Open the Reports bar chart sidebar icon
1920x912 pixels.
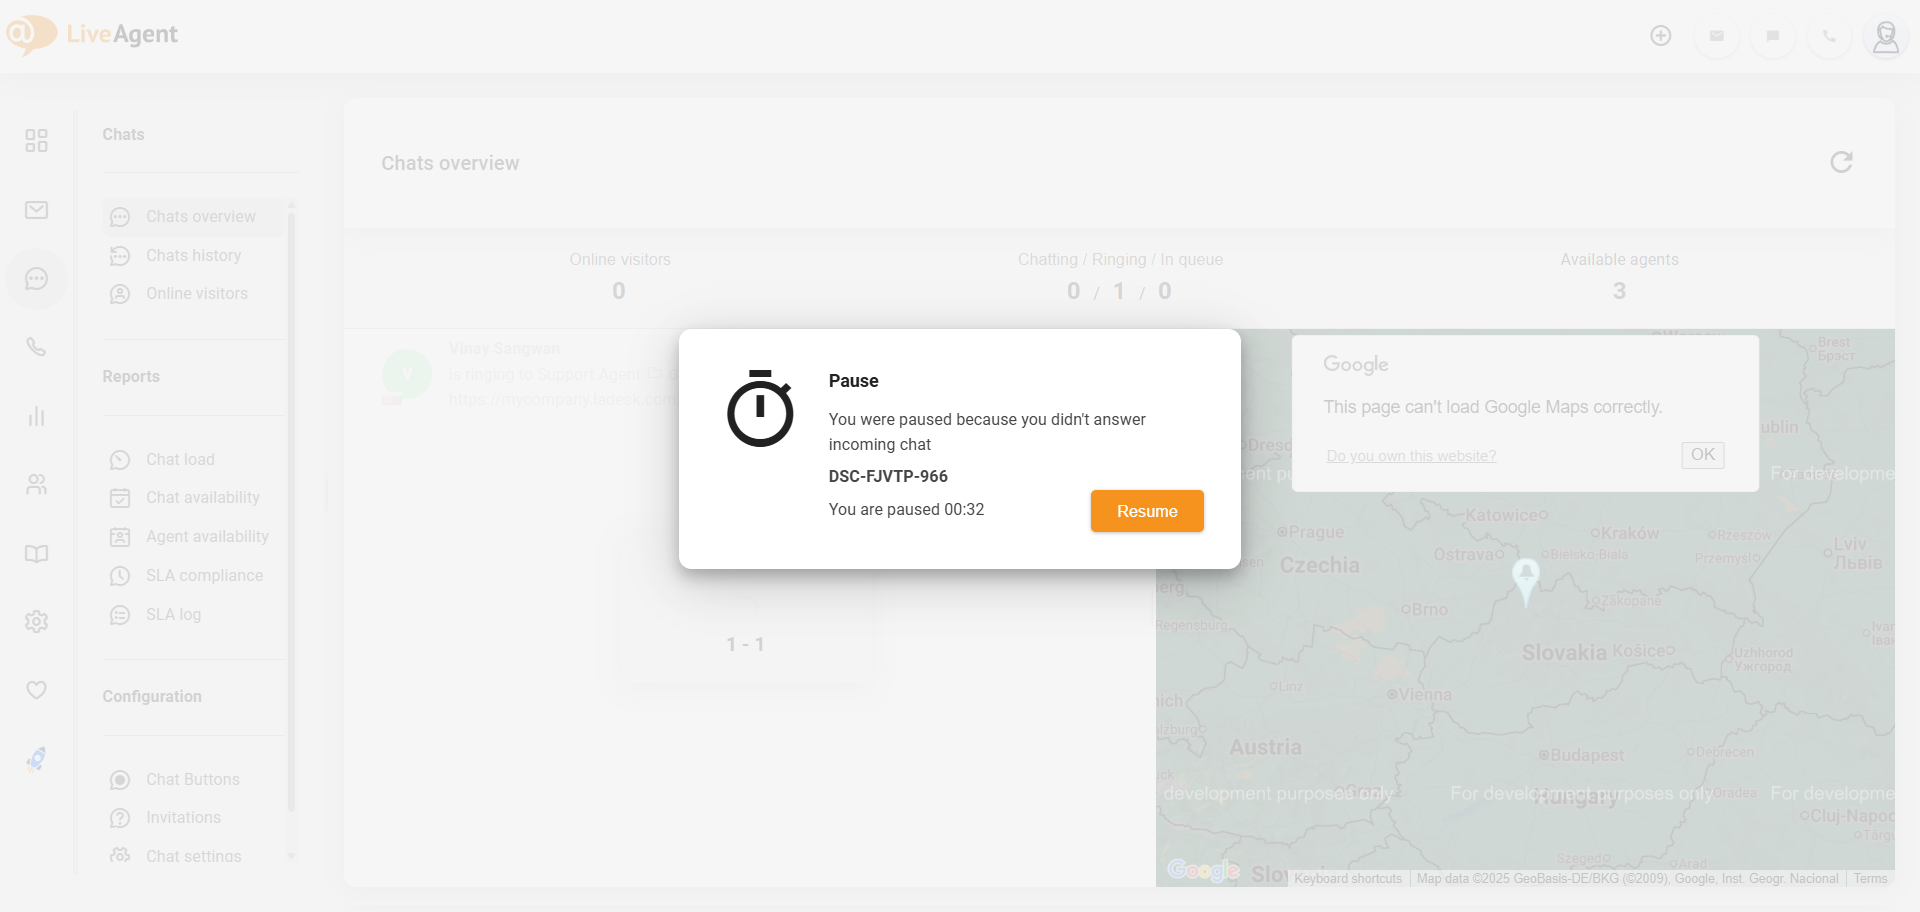(37, 416)
